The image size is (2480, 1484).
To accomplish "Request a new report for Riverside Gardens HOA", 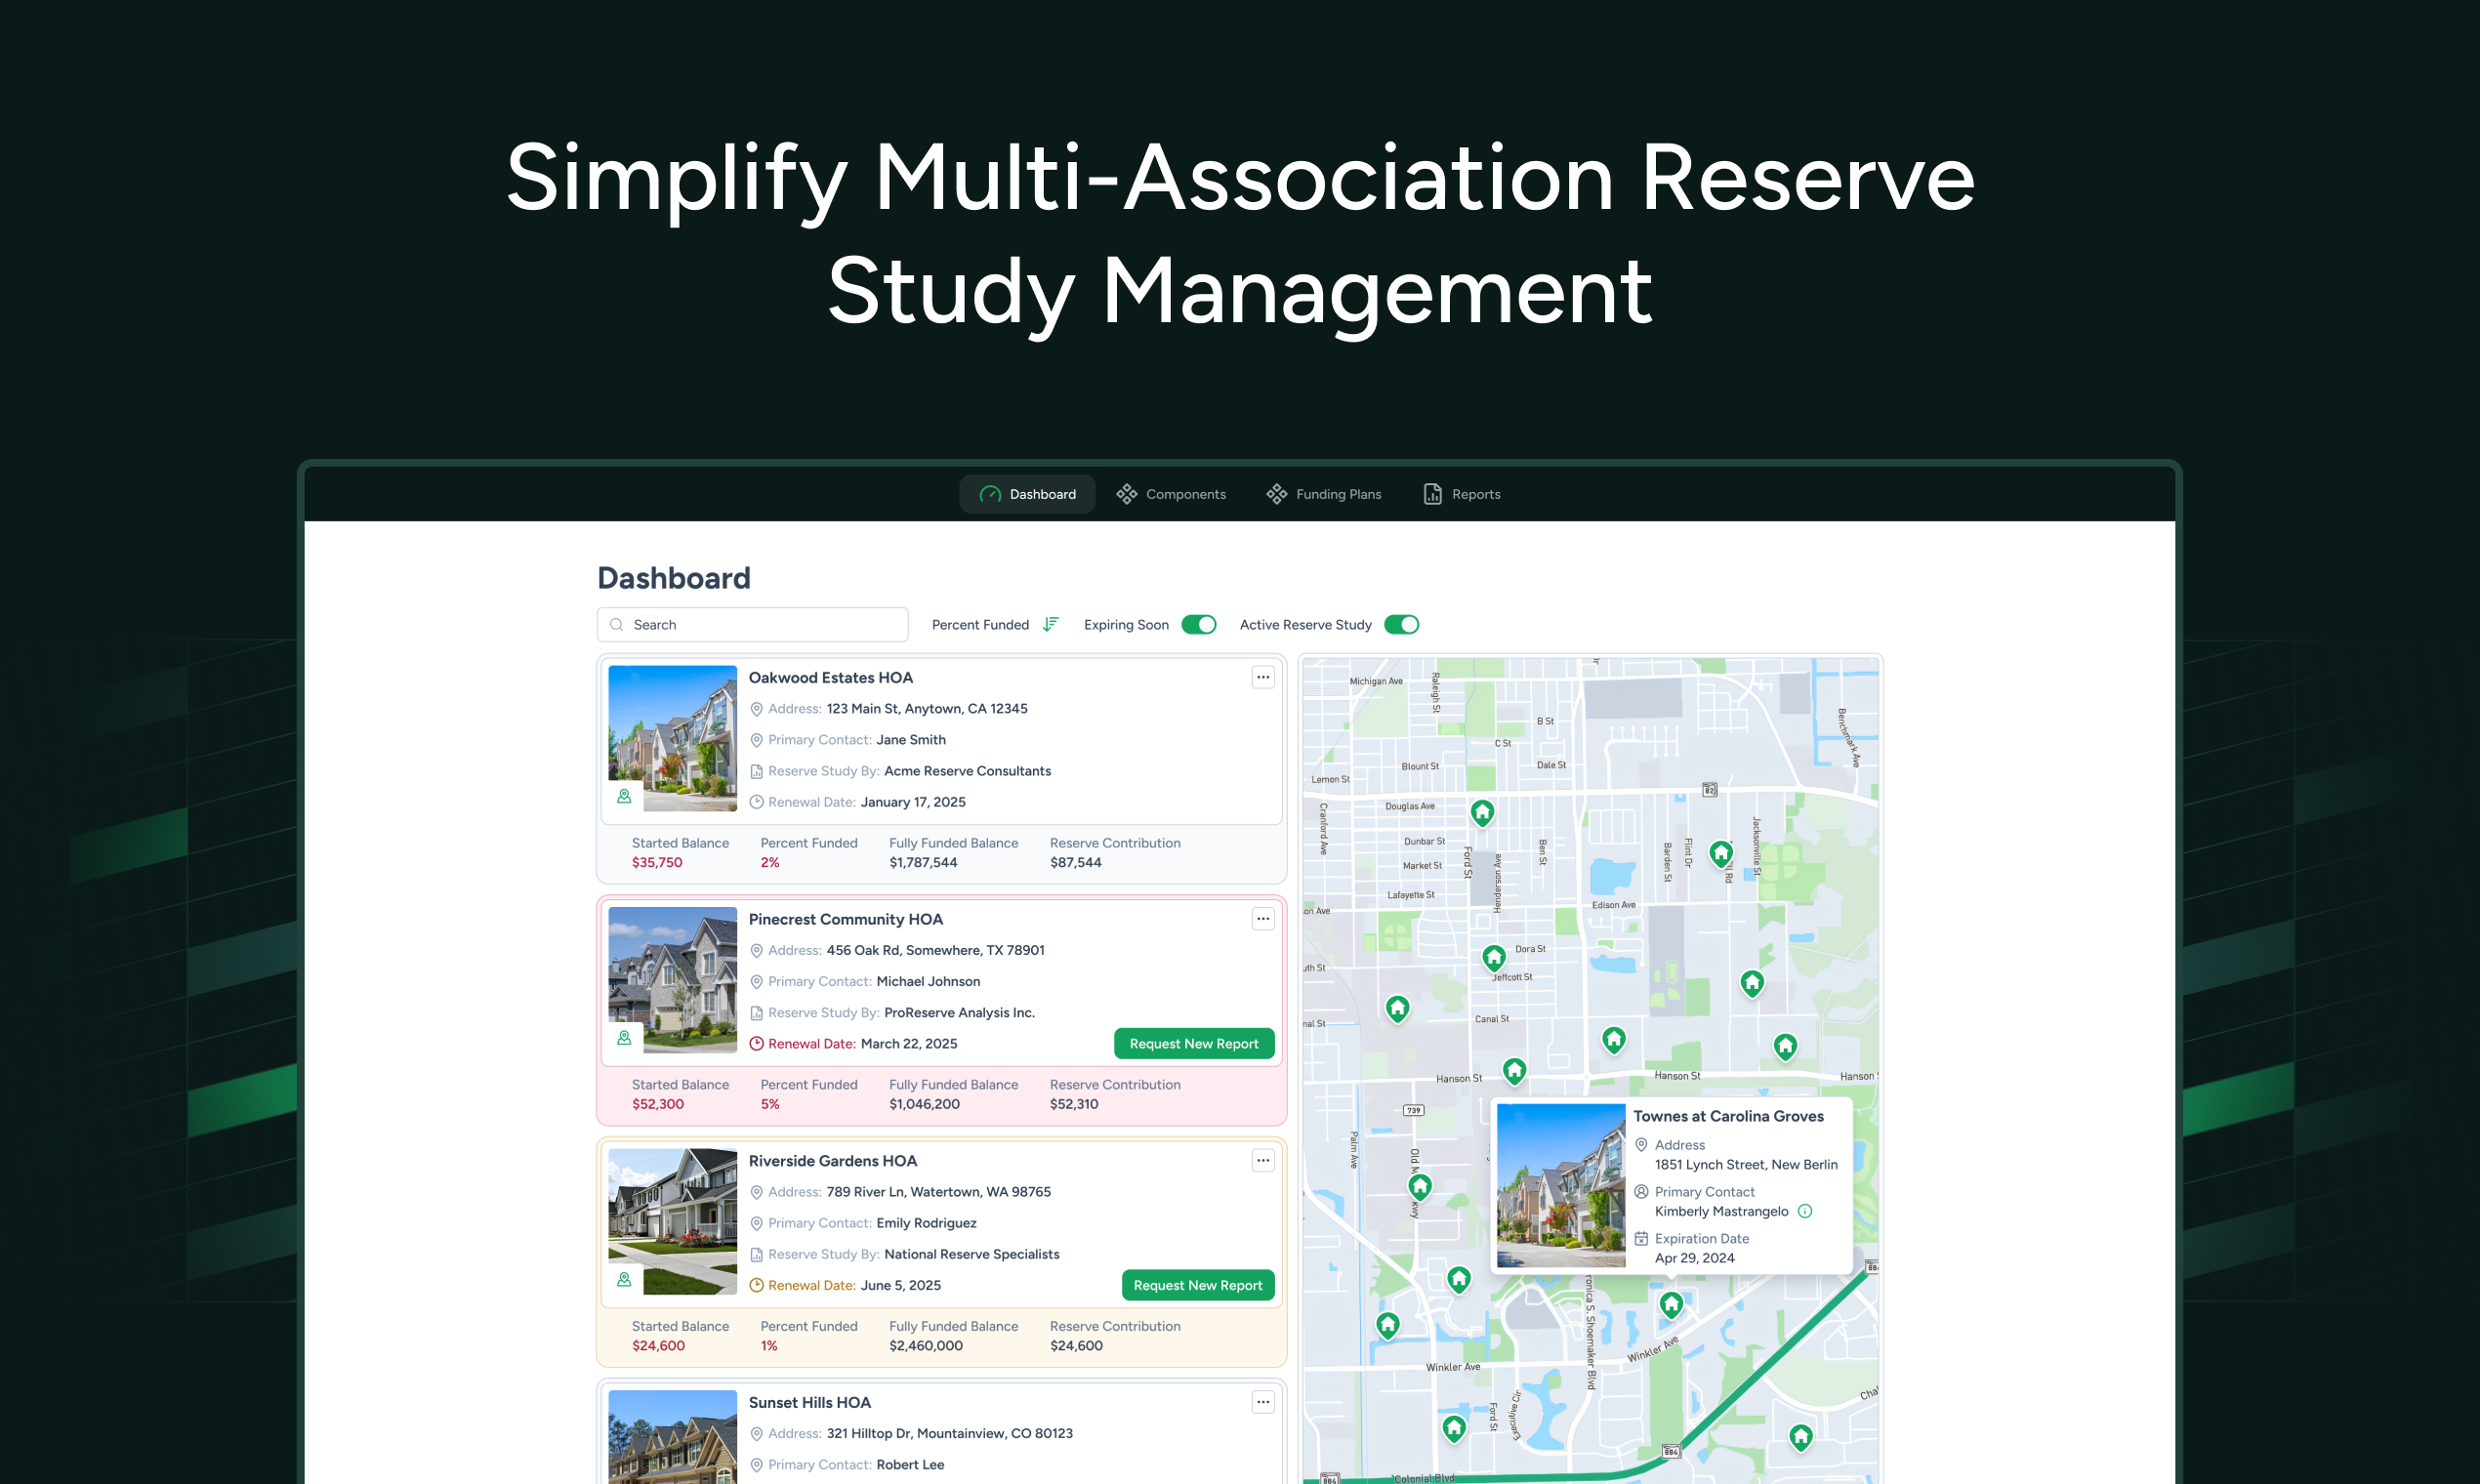I will pyautogui.click(x=1198, y=1285).
